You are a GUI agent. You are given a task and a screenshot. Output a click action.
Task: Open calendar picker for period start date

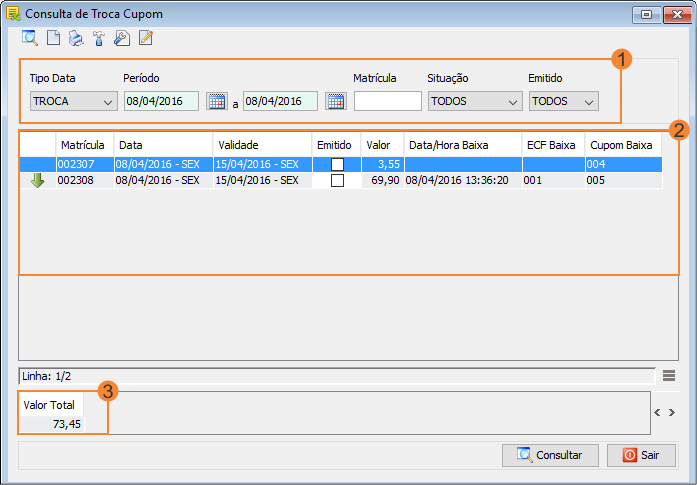(x=217, y=101)
